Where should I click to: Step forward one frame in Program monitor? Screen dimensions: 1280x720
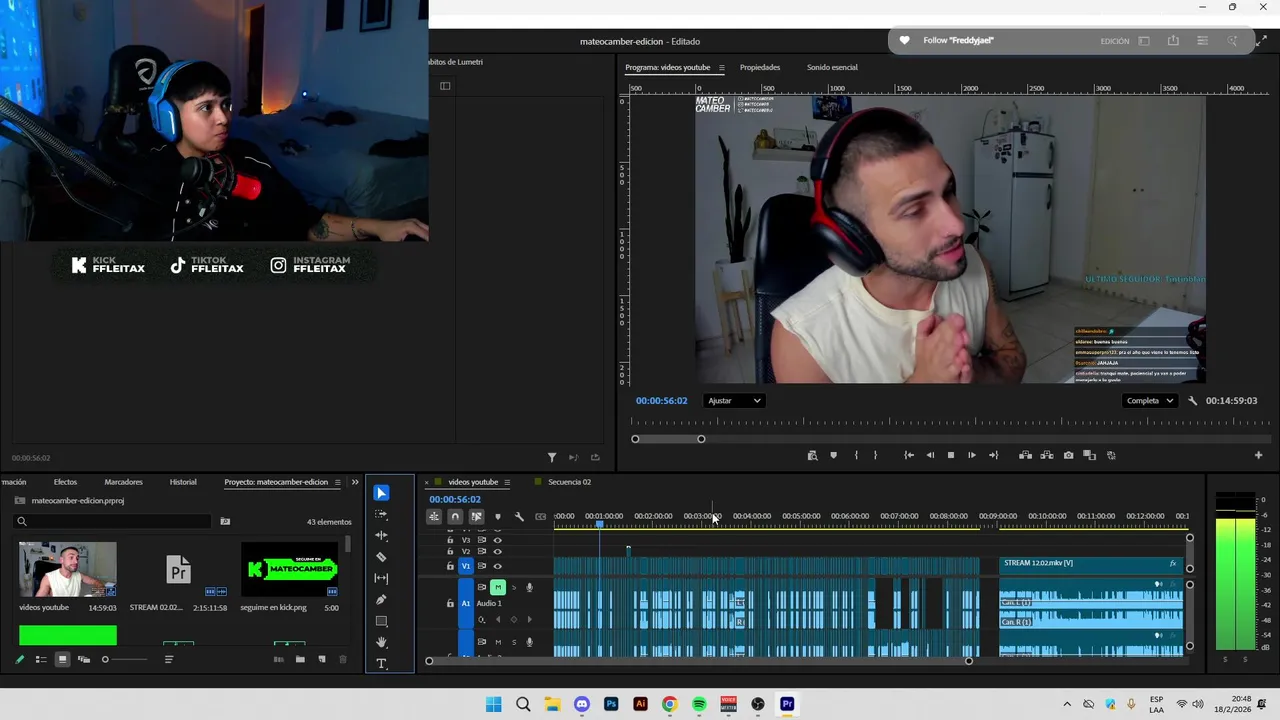pyautogui.click(x=971, y=455)
